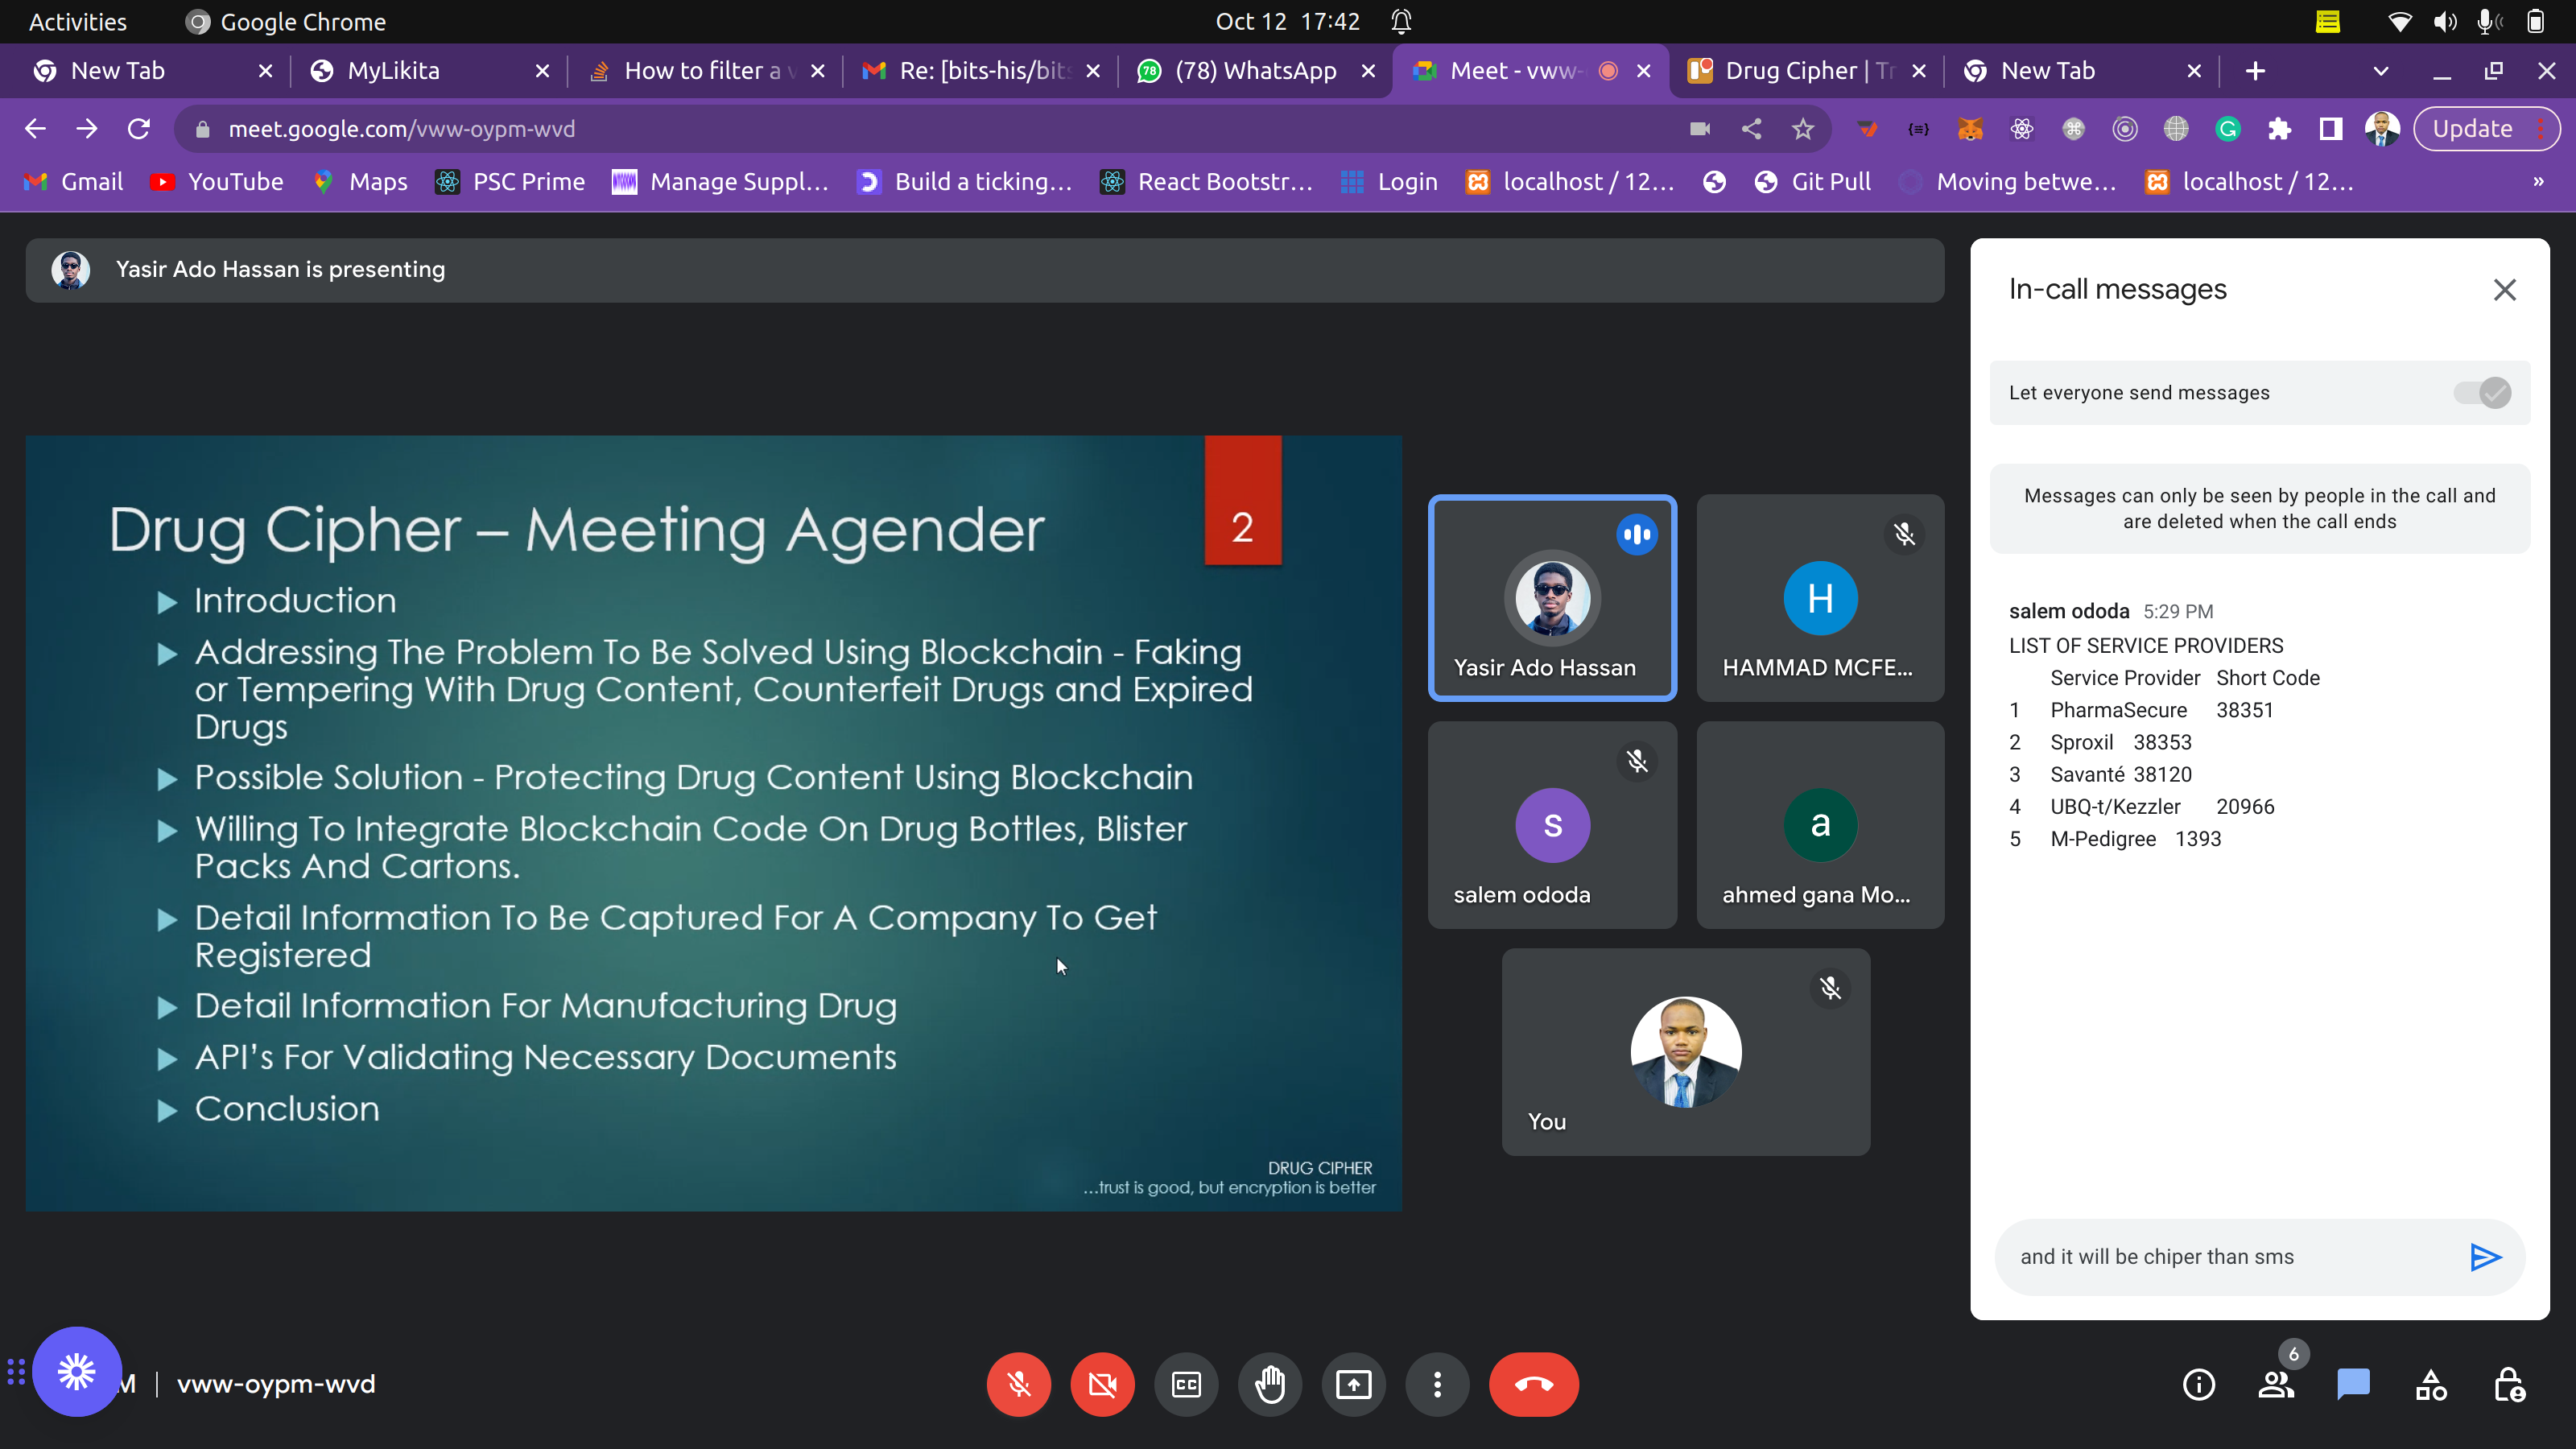2576x1449 pixels.
Task: Switch to WhatsApp tab
Action: 1254,71
